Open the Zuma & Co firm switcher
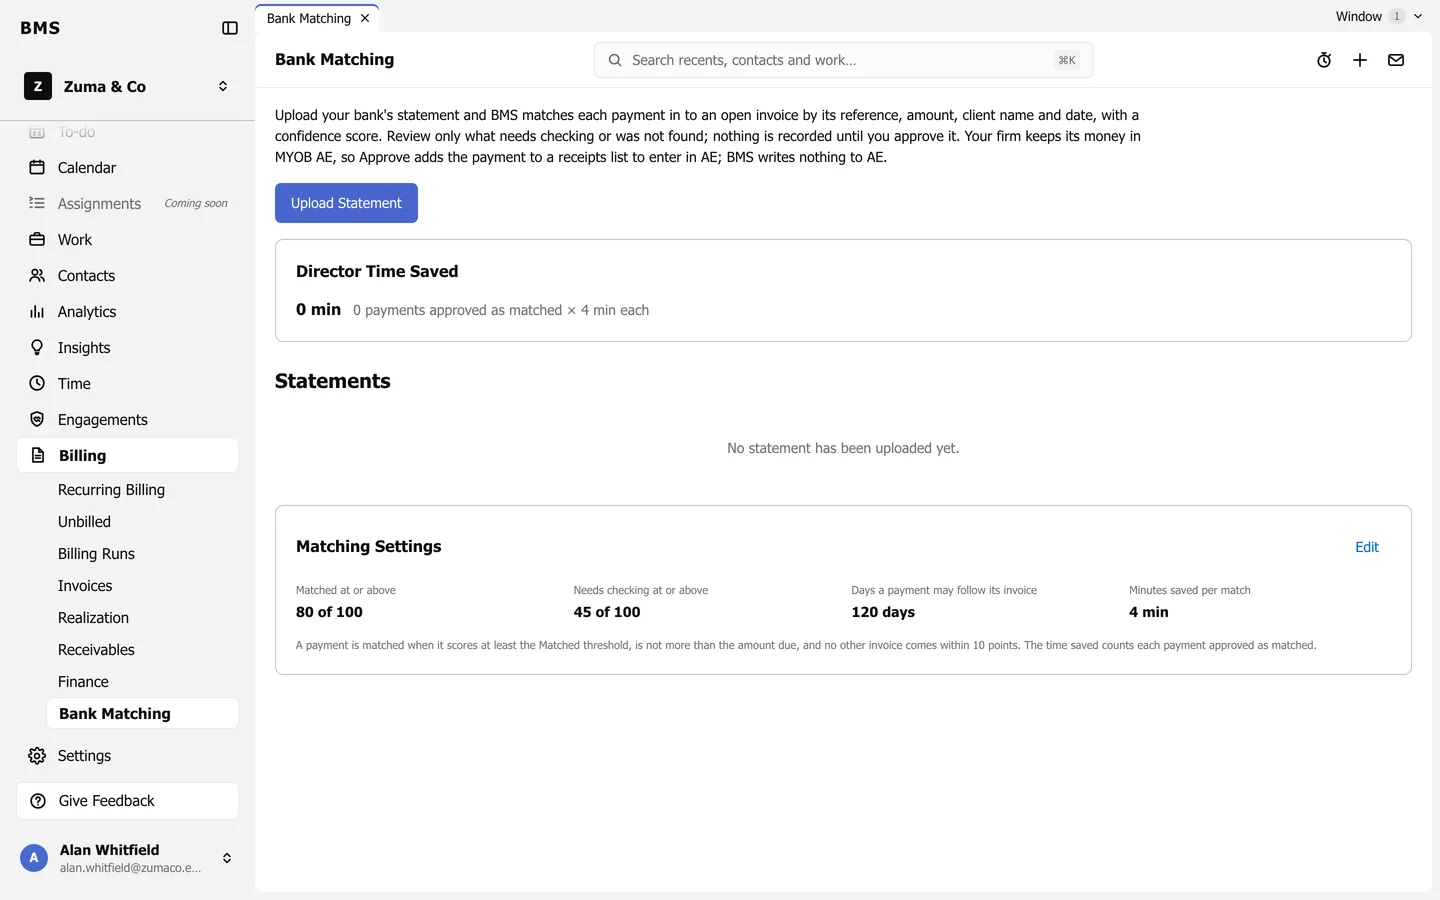The width and height of the screenshot is (1440, 900). click(x=127, y=87)
